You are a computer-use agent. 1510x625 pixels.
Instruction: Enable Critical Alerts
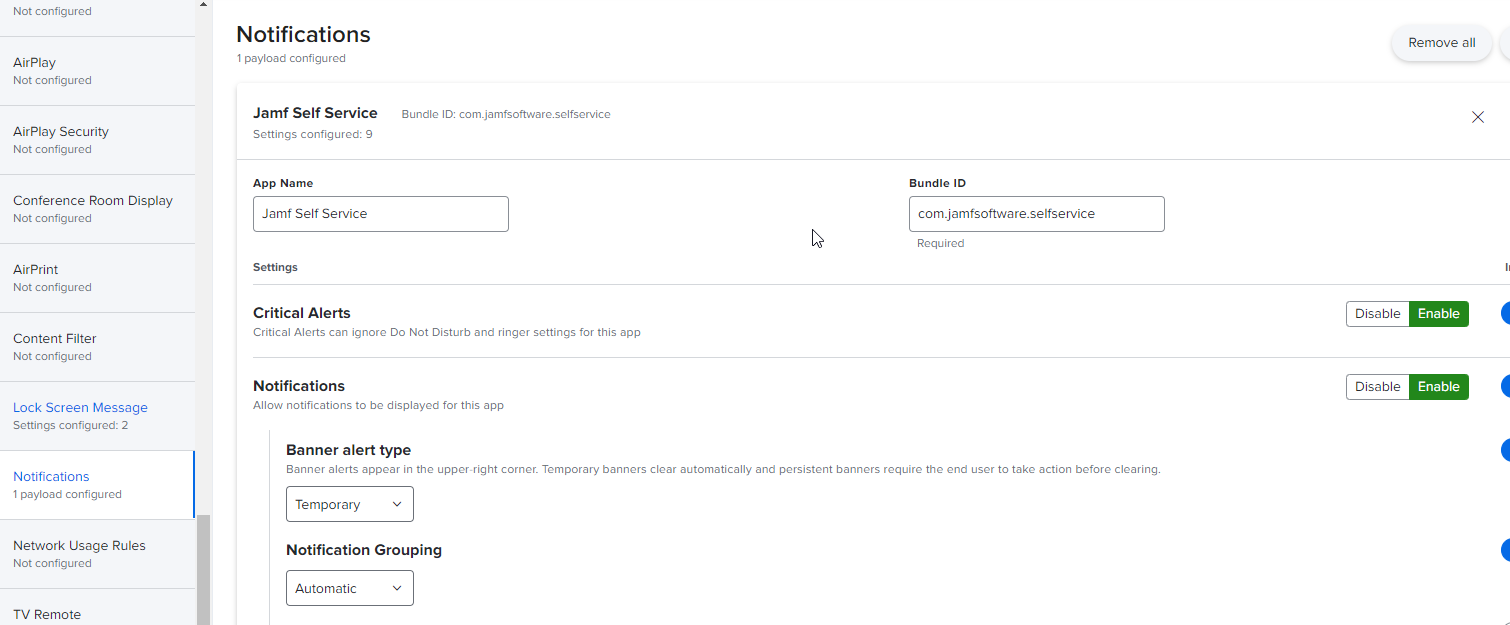(x=1438, y=314)
